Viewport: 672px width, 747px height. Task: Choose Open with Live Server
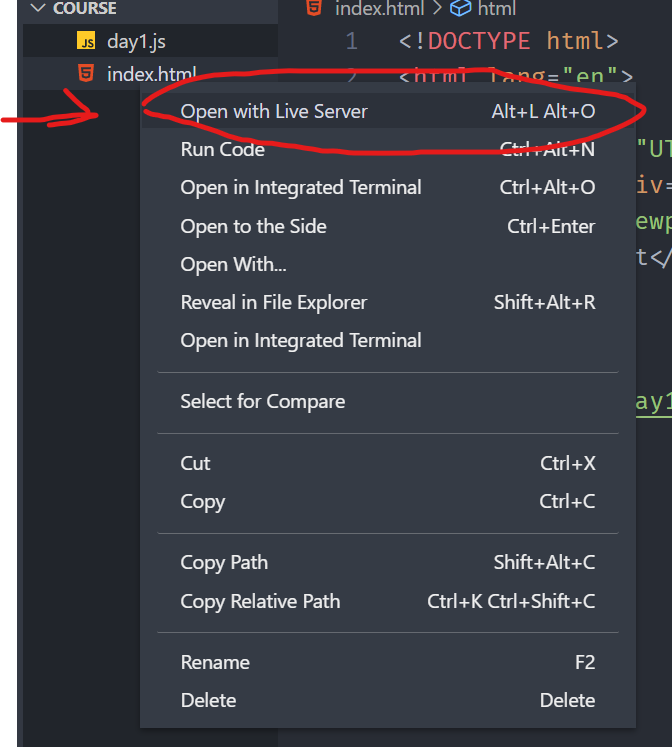click(x=388, y=111)
